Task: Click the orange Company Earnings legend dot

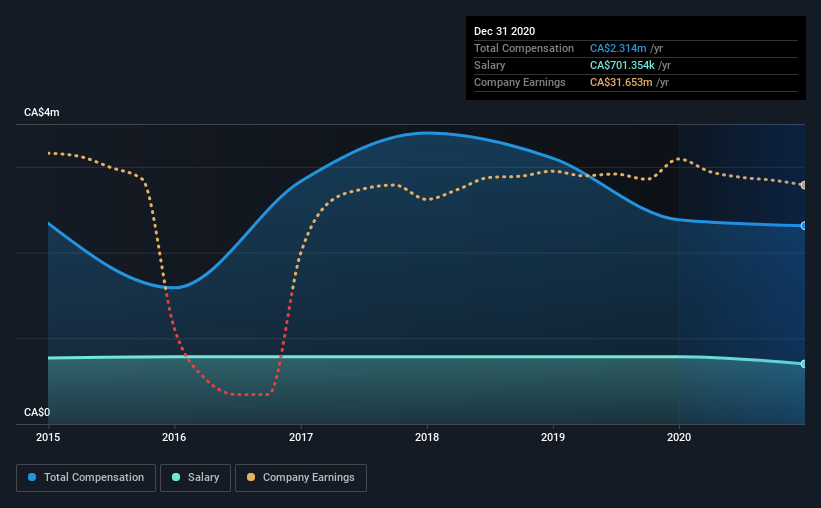Action: (251, 477)
